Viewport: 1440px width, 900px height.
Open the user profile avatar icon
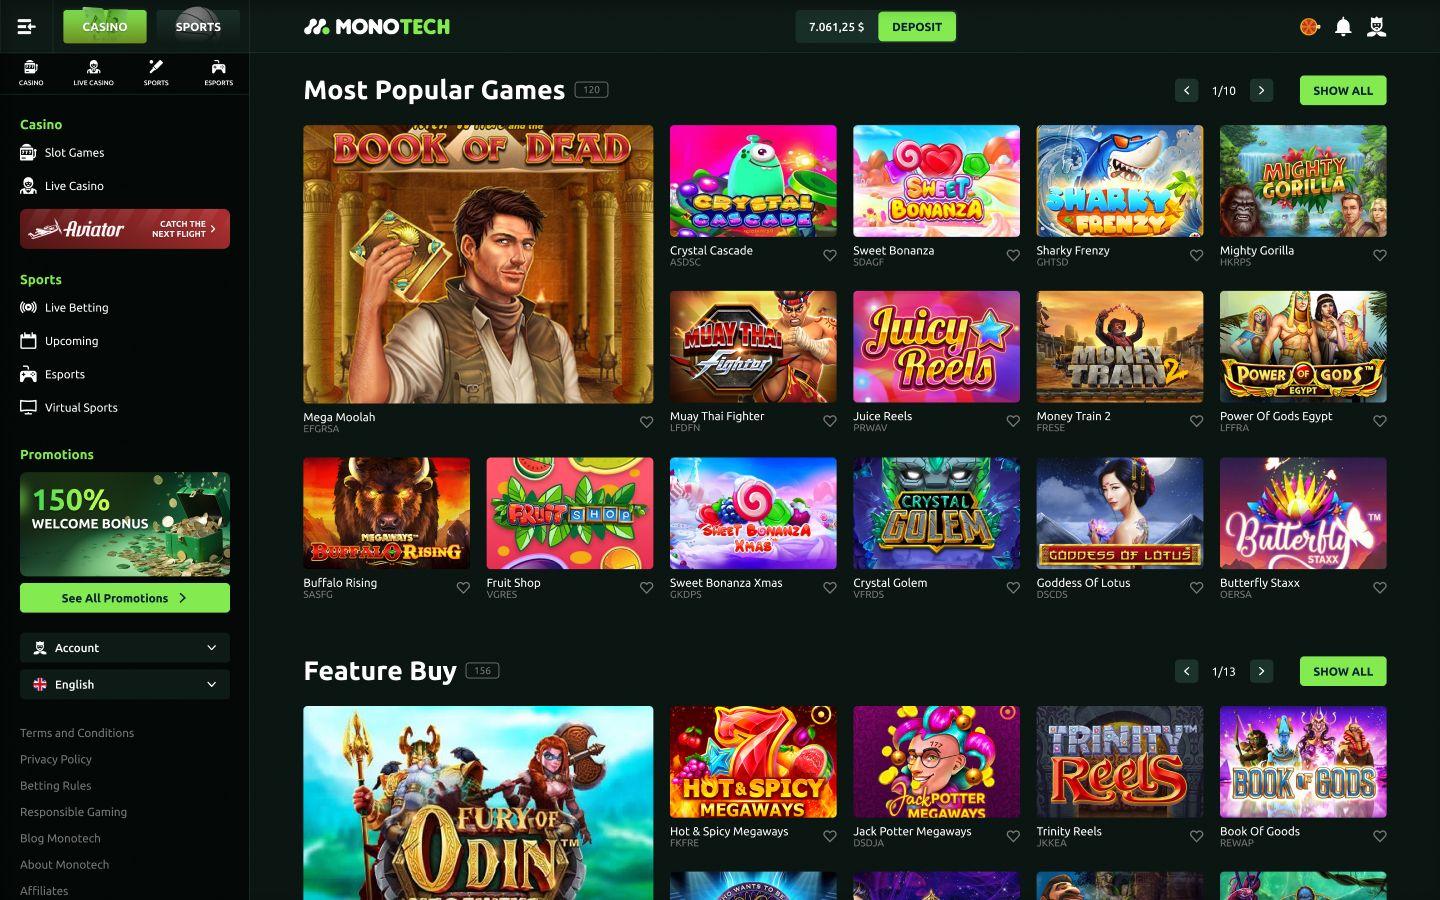1377,27
